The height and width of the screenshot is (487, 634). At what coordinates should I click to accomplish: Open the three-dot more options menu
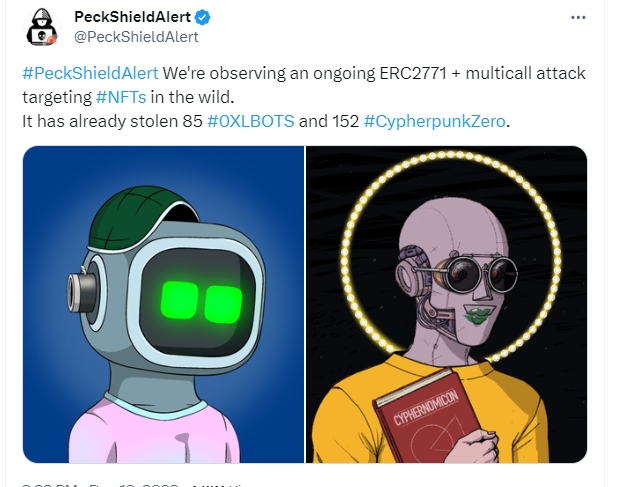click(x=578, y=17)
